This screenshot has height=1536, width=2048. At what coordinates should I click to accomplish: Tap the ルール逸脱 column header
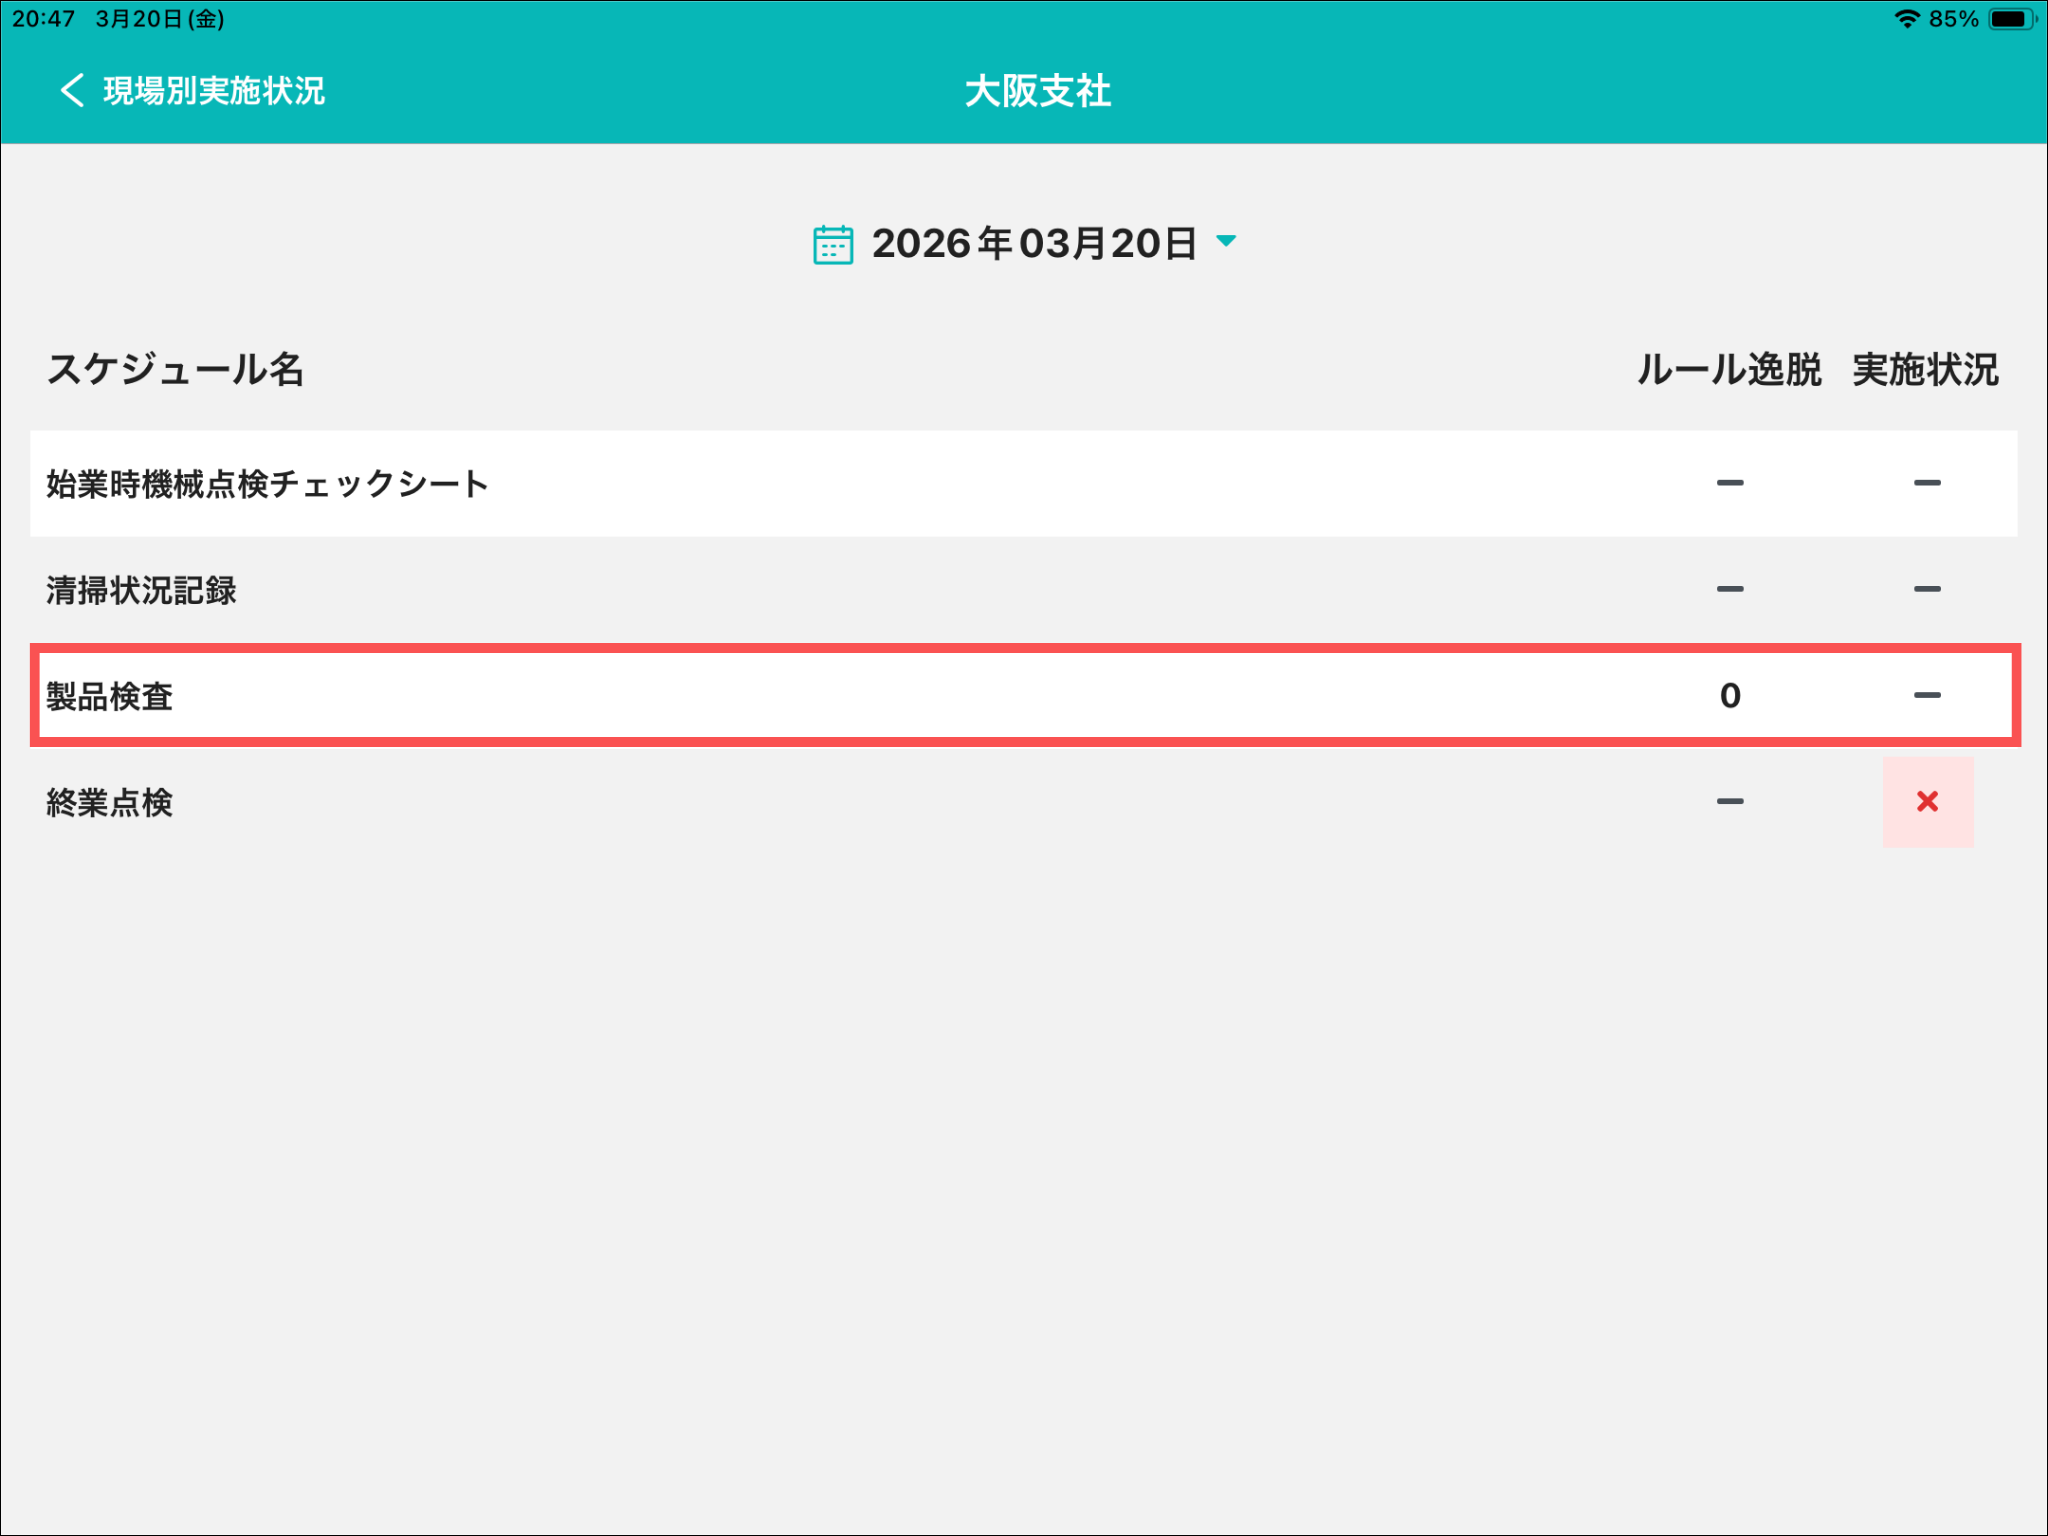tap(1728, 370)
